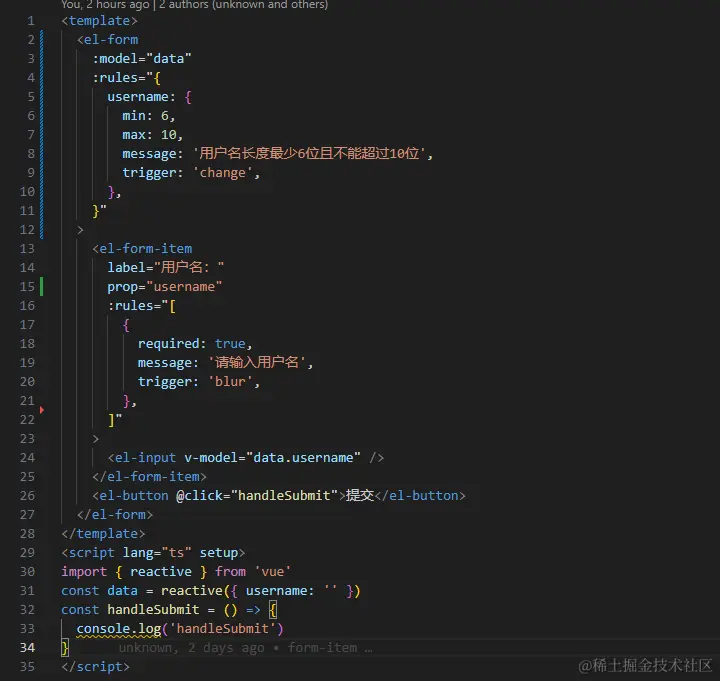Click line number 17 in the gutter

click(x=27, y=325)
